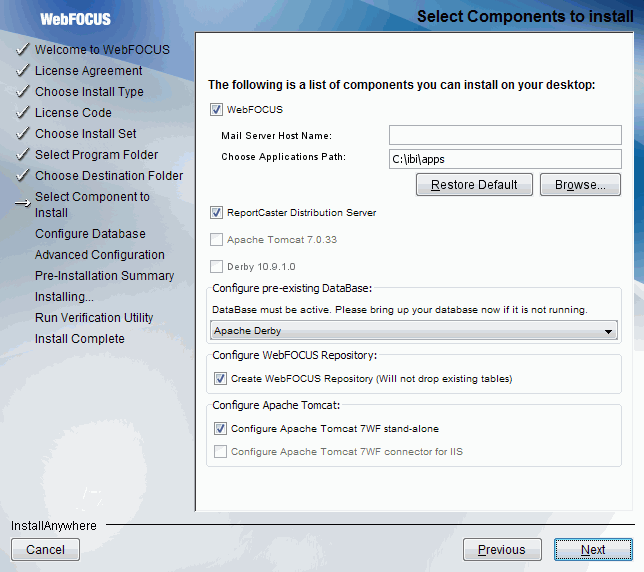The width and height of the screenshot is (644, 572).
Task: Click the Browse... button
Action: (580, 185)
